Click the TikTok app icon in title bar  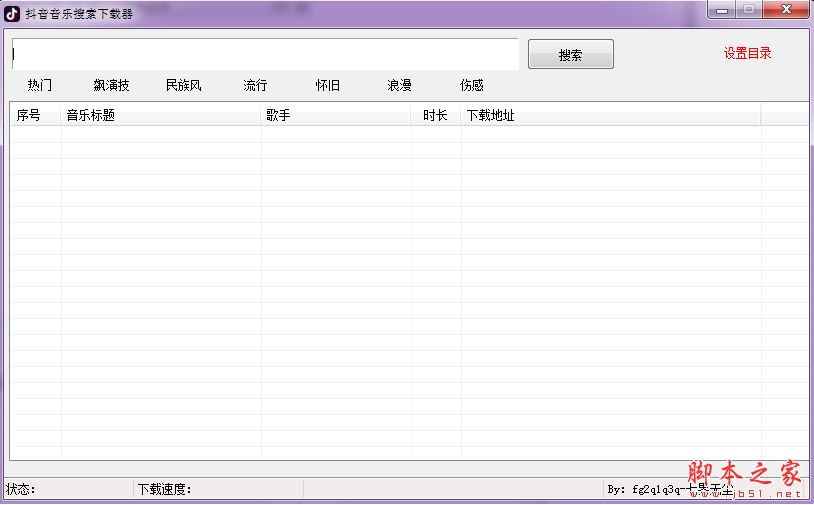[x=11, y=13]
